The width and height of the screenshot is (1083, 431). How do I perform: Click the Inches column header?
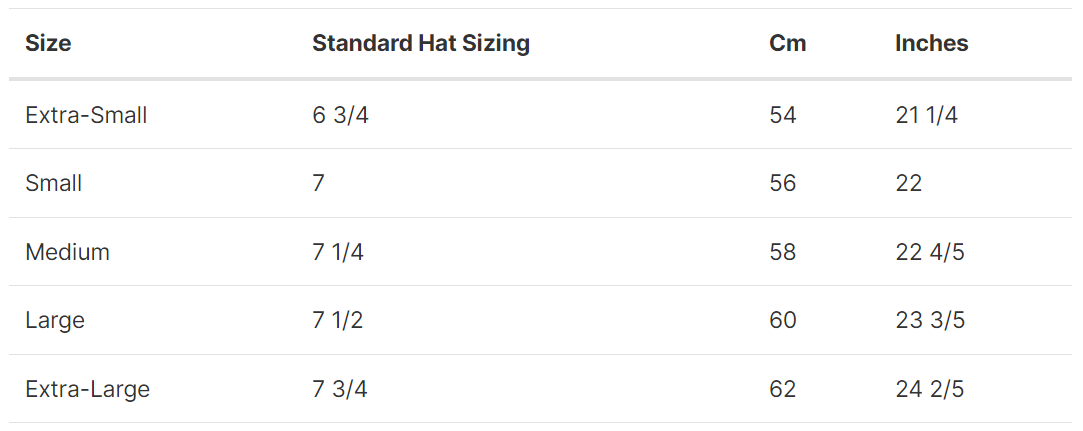click(932, 44)
